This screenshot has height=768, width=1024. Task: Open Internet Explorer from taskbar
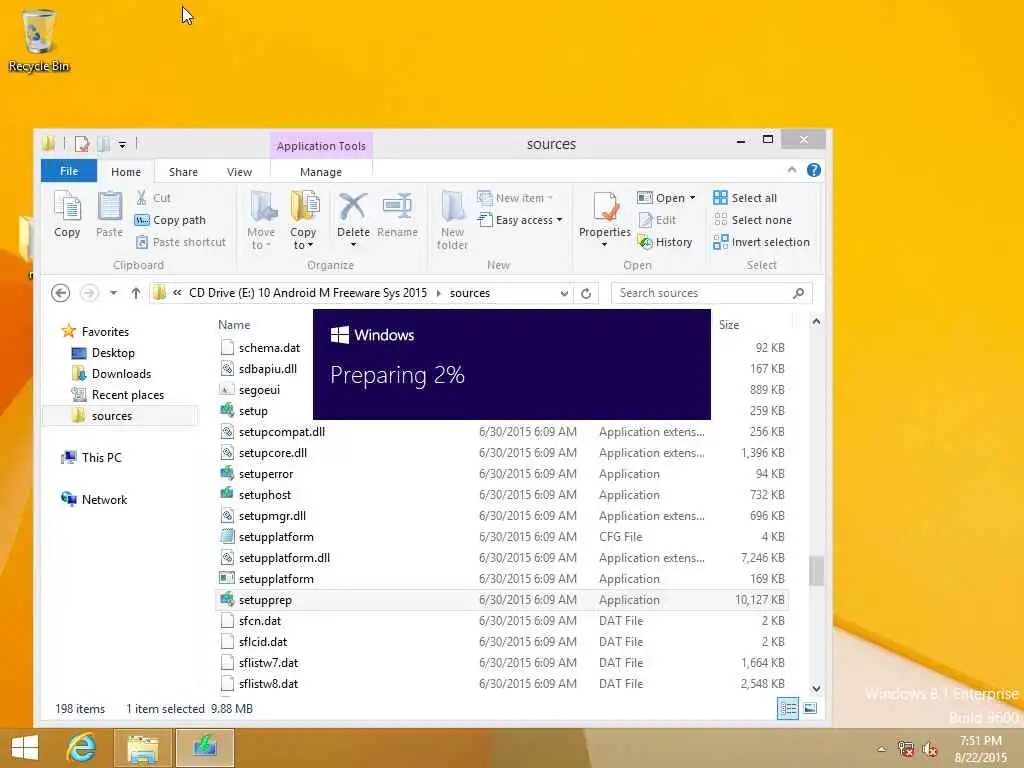coord(81,748)
